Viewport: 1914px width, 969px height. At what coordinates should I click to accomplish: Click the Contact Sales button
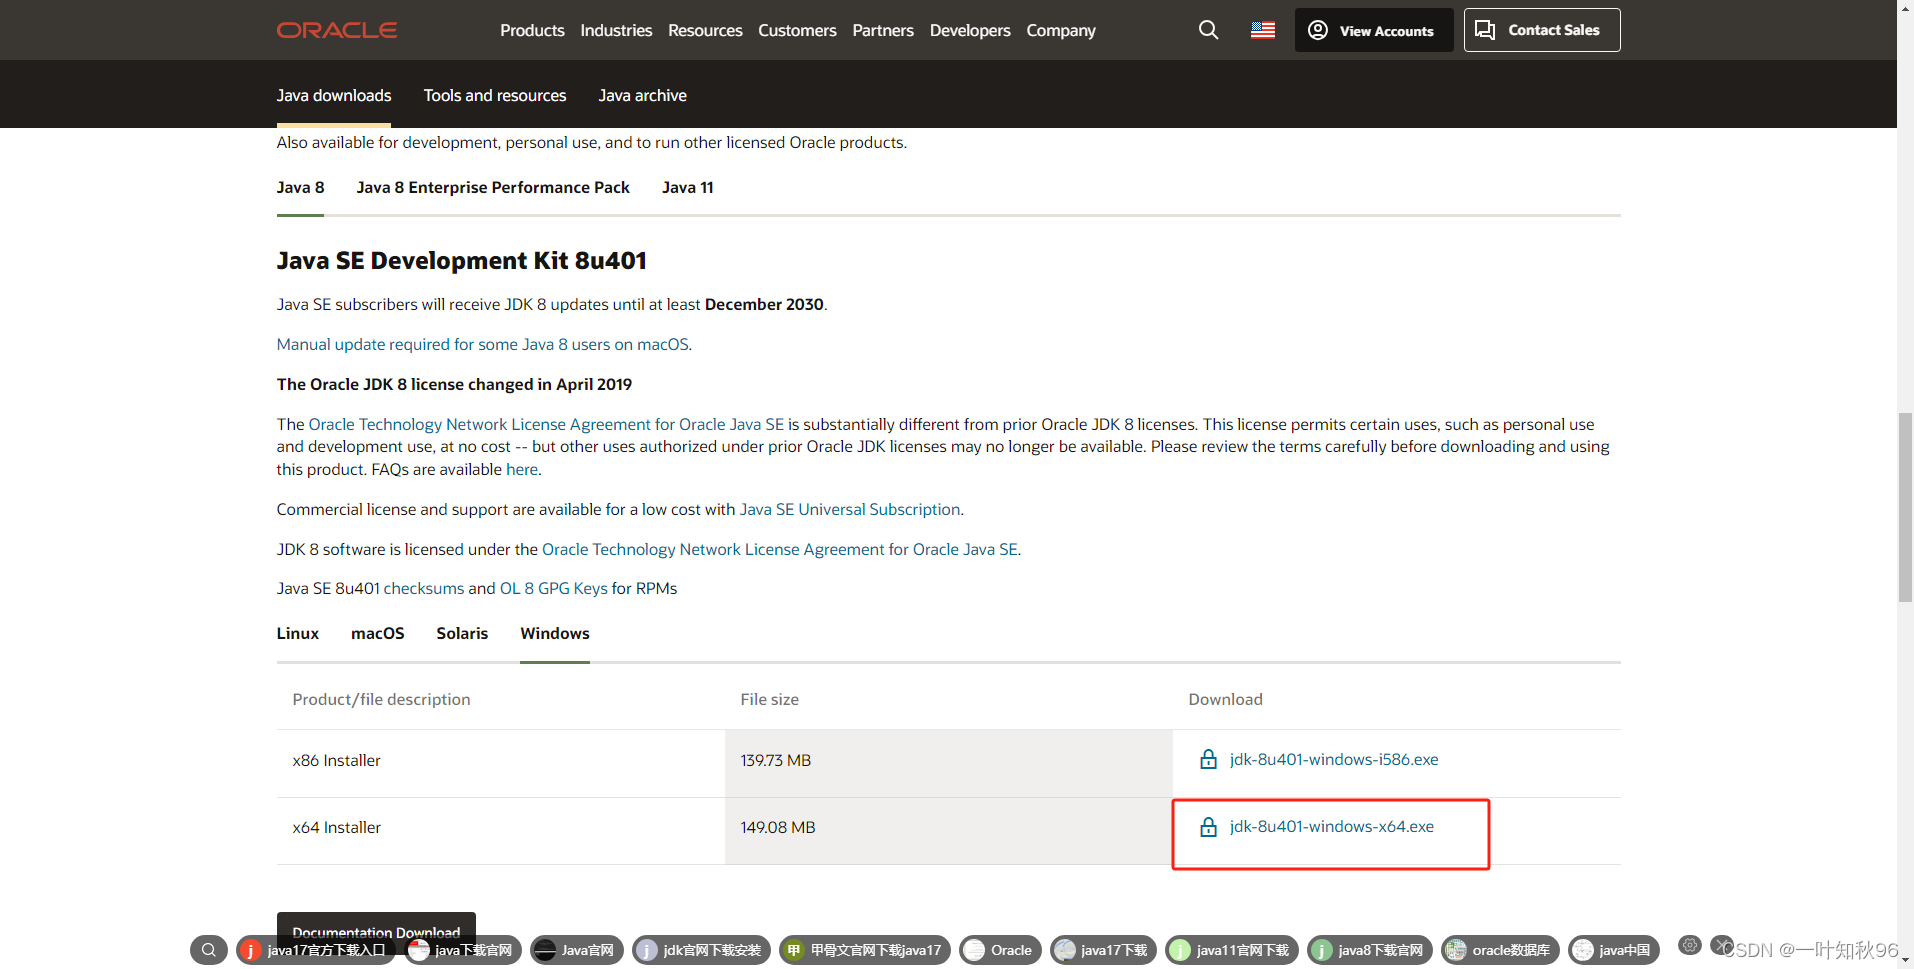click(1542, 30)
